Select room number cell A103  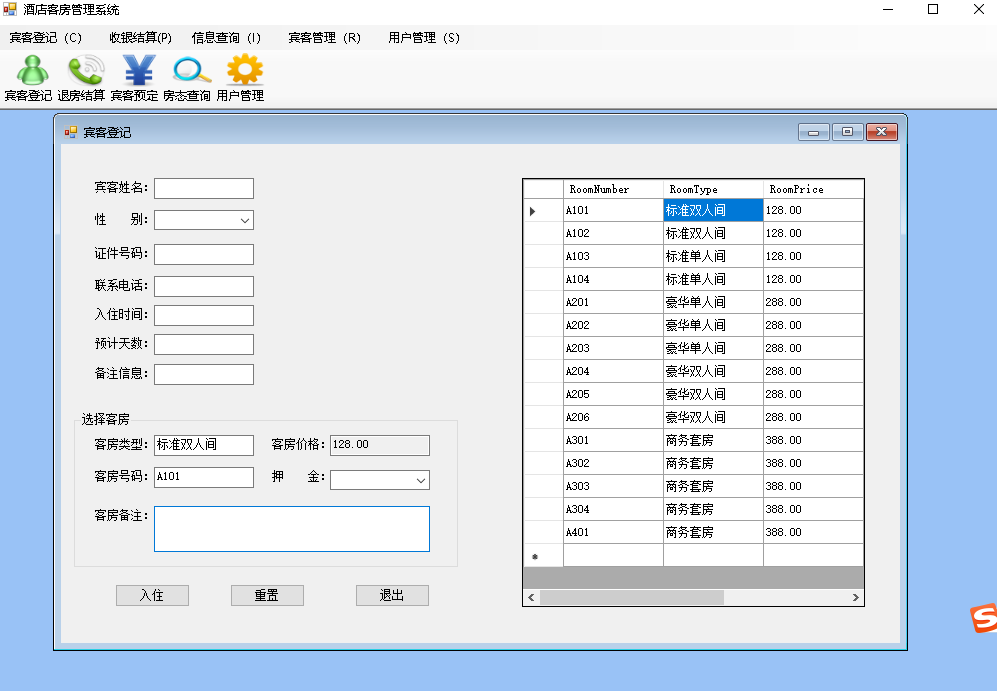614,256
